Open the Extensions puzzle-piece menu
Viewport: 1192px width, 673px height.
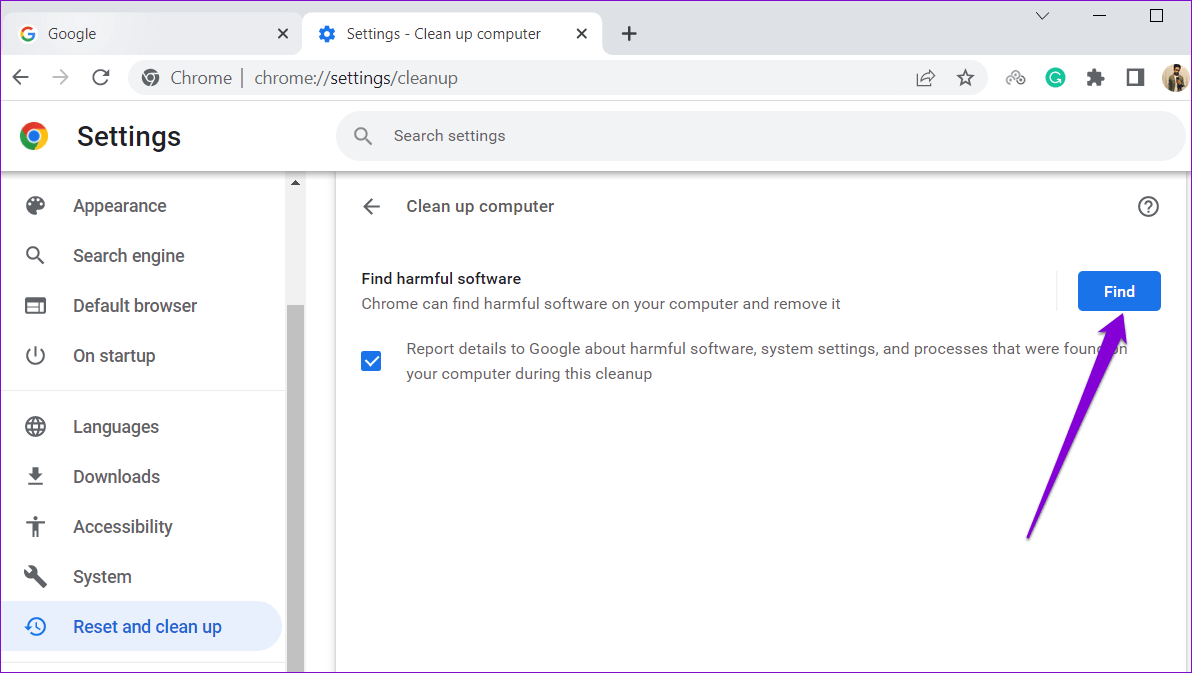coord(1095,77)
